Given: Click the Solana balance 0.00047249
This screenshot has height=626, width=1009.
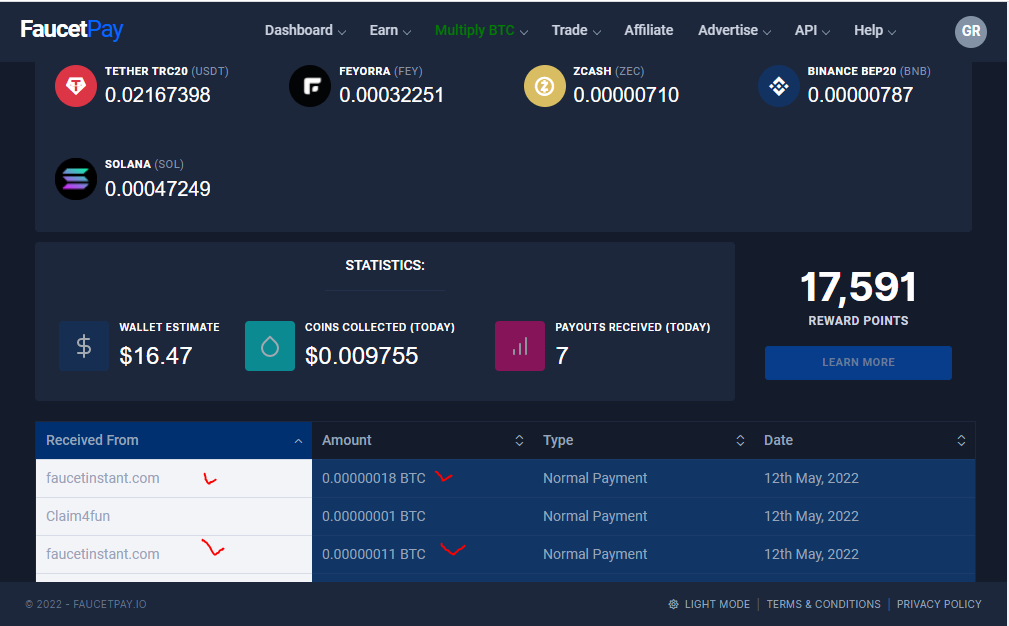Looking at the screenshot, I should click(x=158, y=189).
